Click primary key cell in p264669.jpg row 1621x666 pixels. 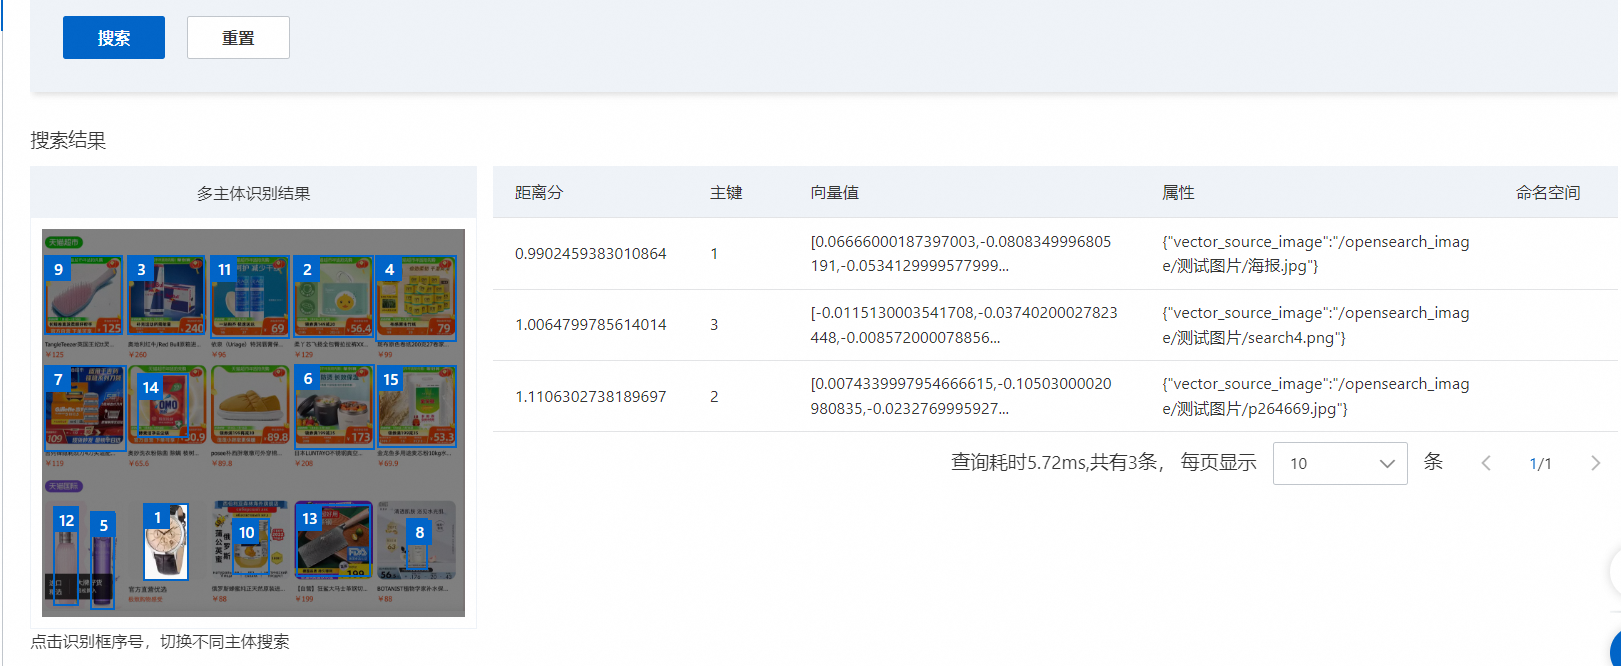tap(714, 397)
